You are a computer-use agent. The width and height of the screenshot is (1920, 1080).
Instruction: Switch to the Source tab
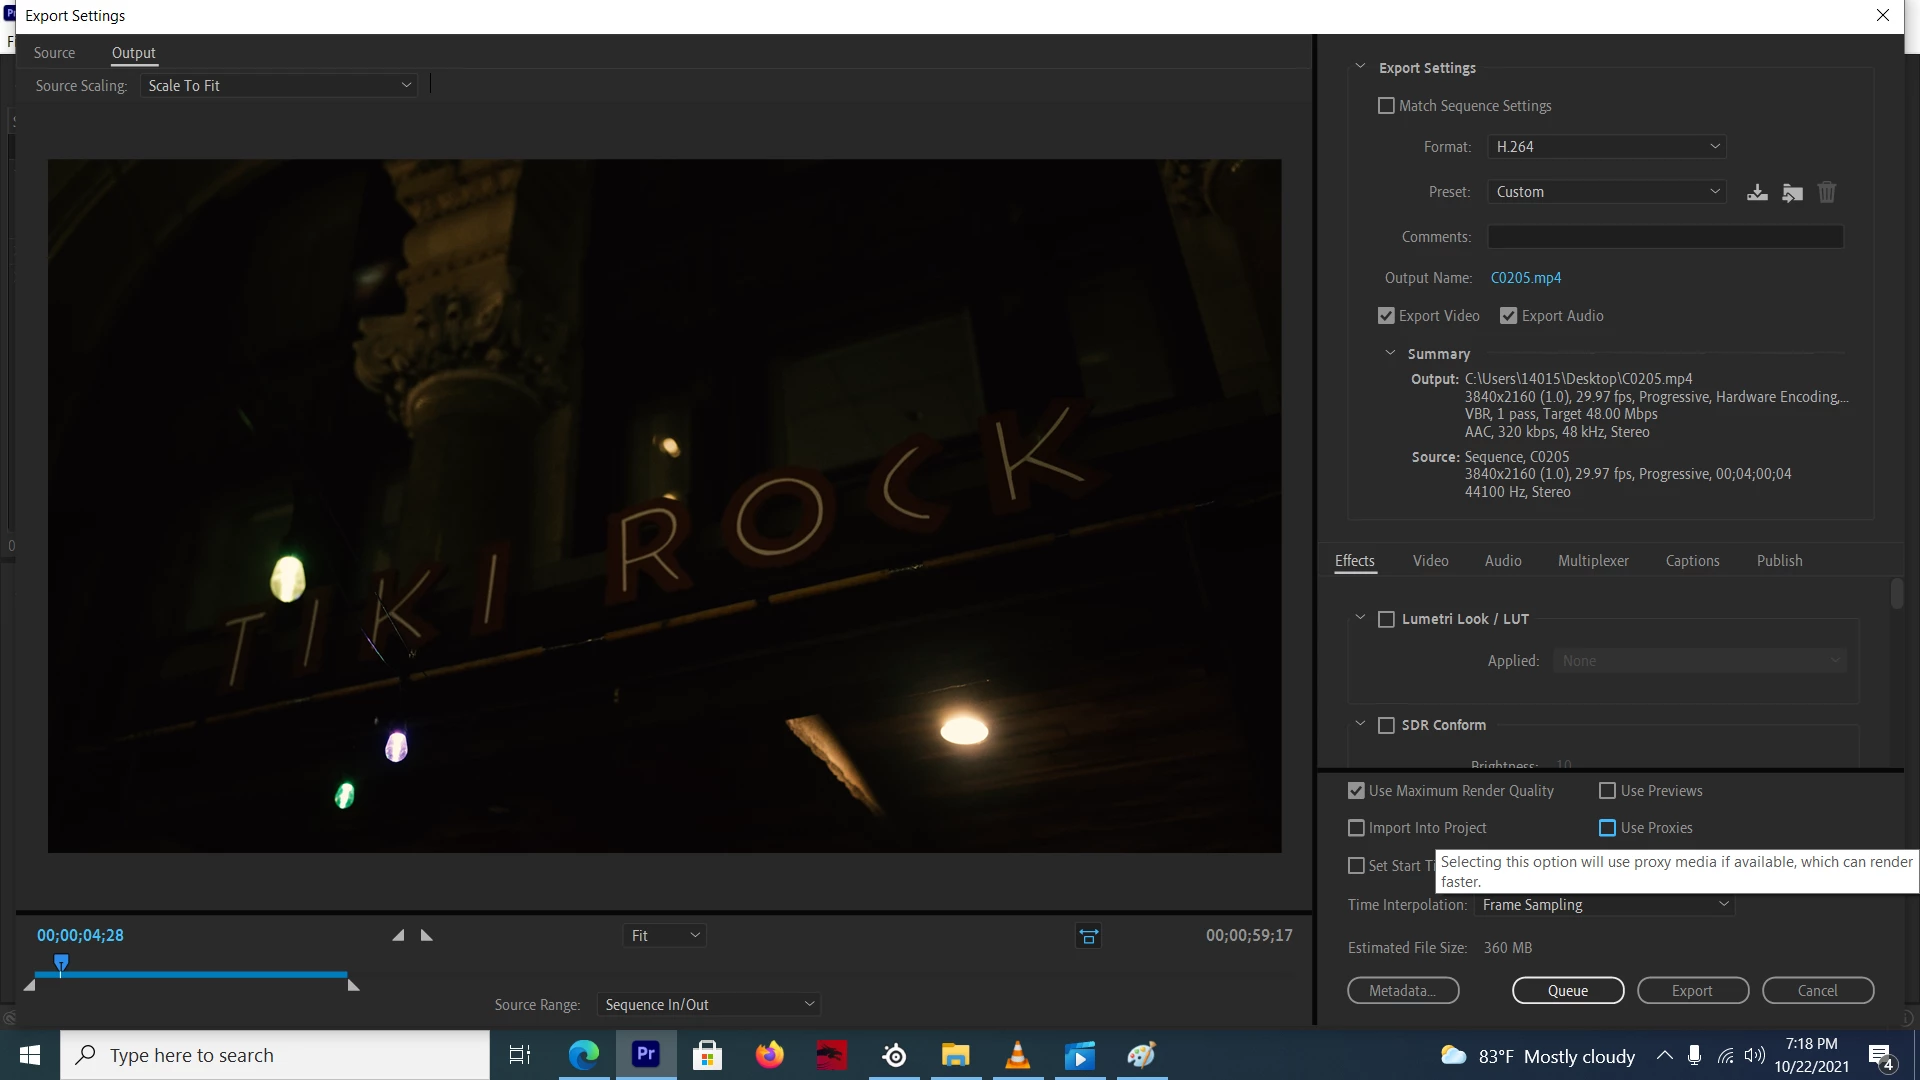click(54, 53)
